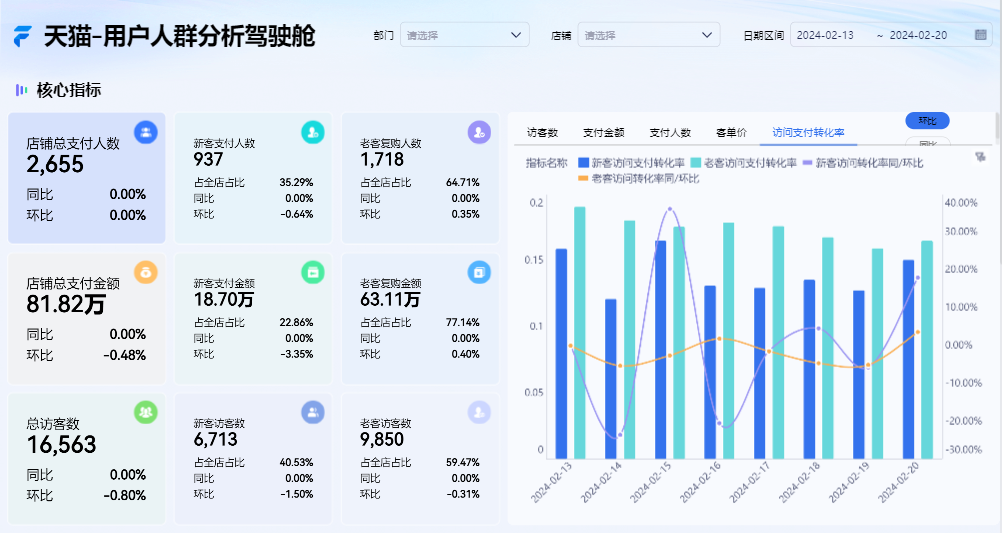1002x533 pixels.
Task: Click the 天猫-用户人群分析驾驶舱 dashboard title
Action: (x=180, y=36)
